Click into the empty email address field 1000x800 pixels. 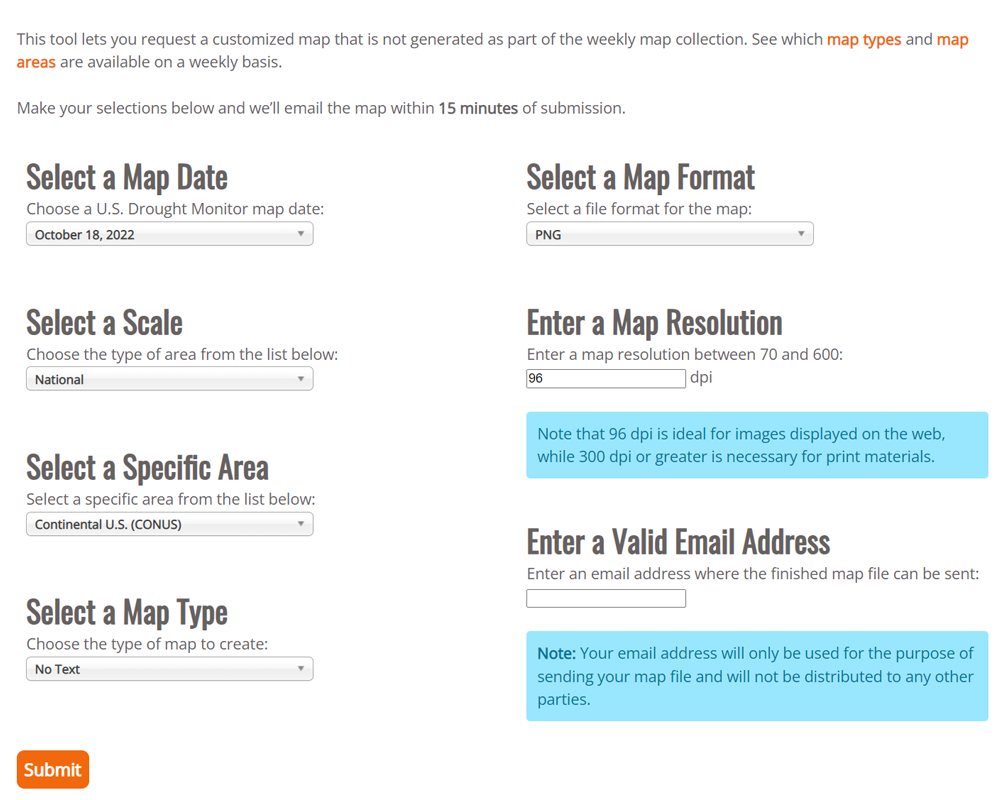605,598
